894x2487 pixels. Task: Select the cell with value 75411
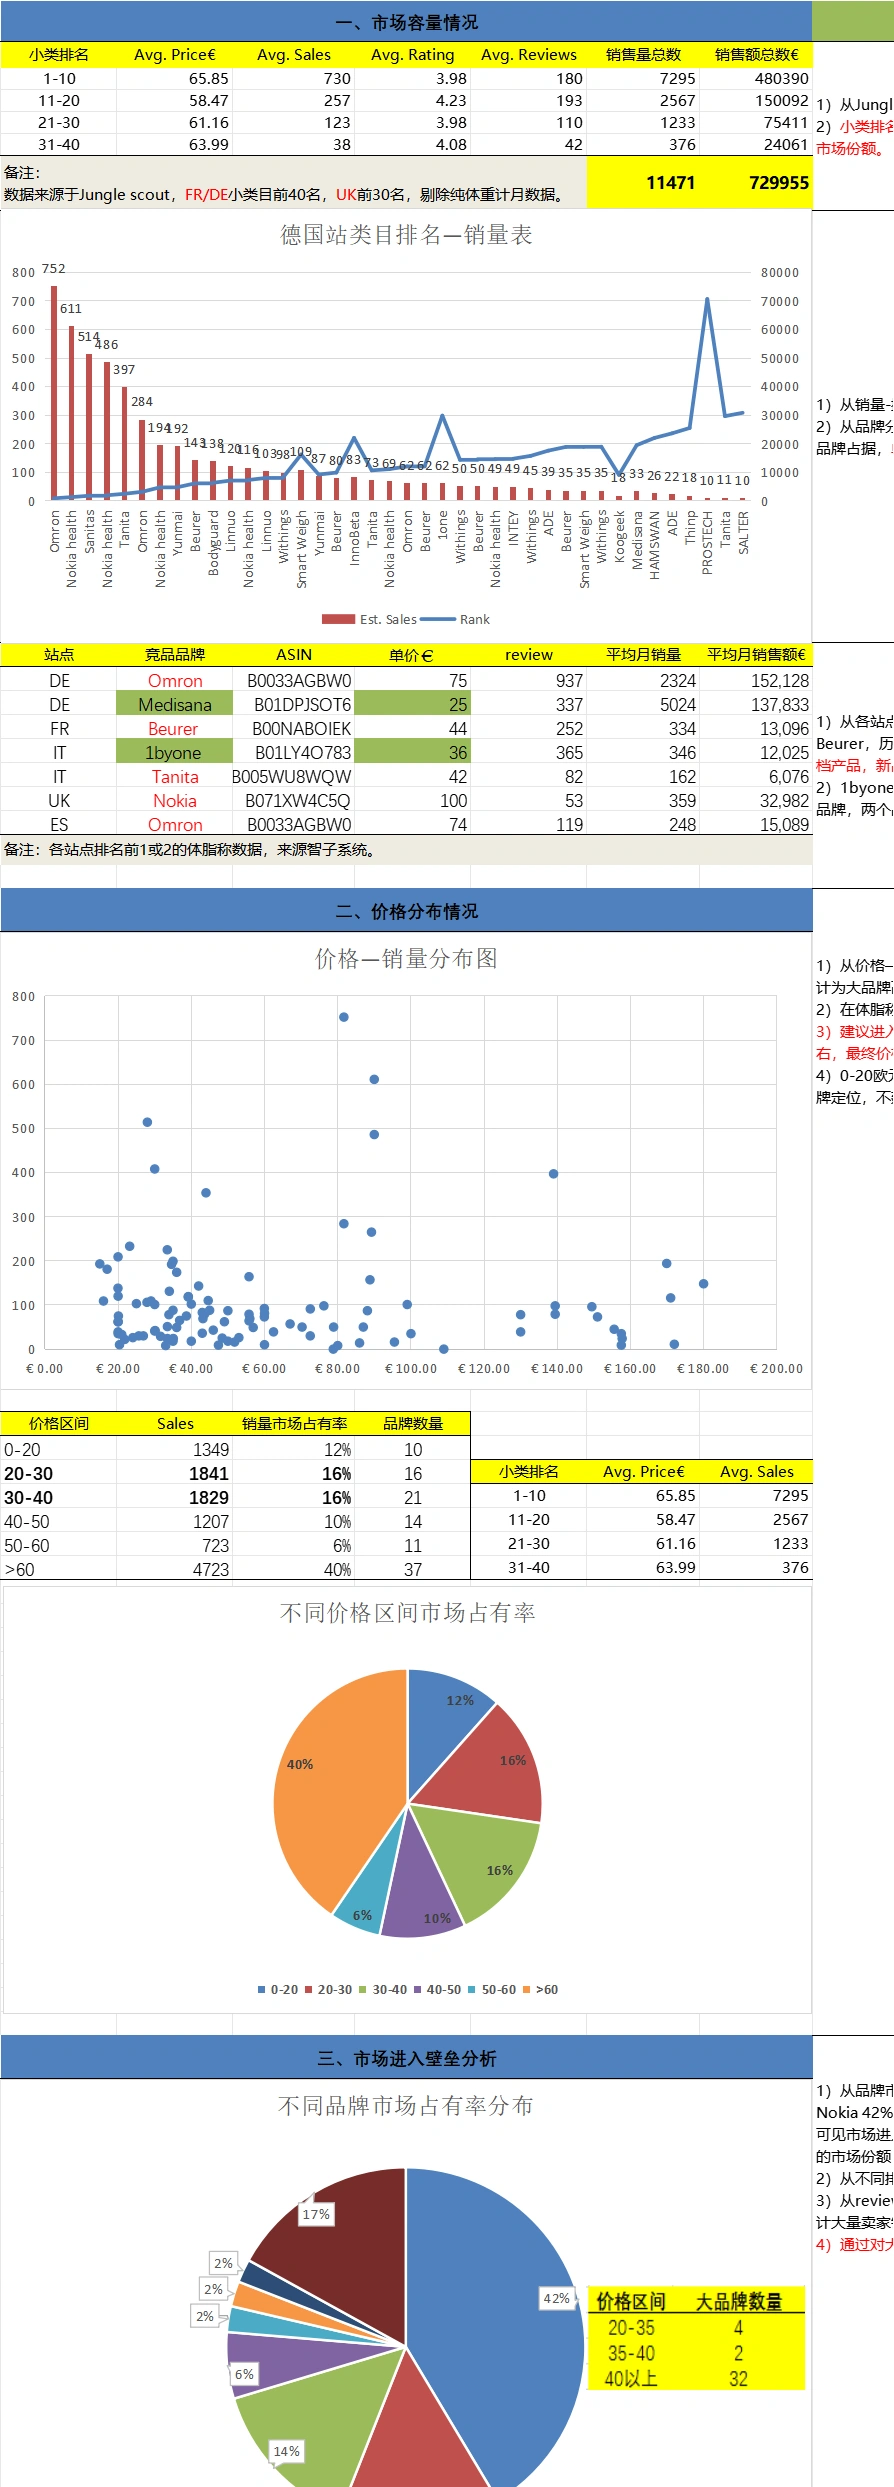(x=756, y=122)
